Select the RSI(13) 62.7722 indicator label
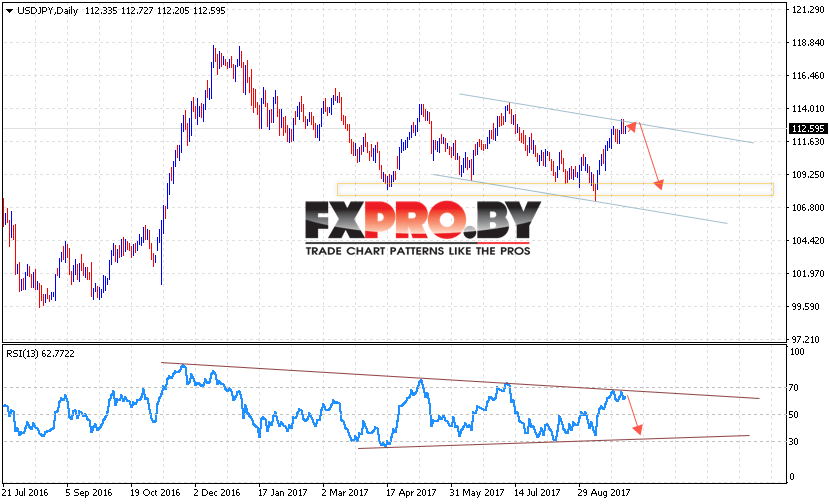 coord(40,354)
